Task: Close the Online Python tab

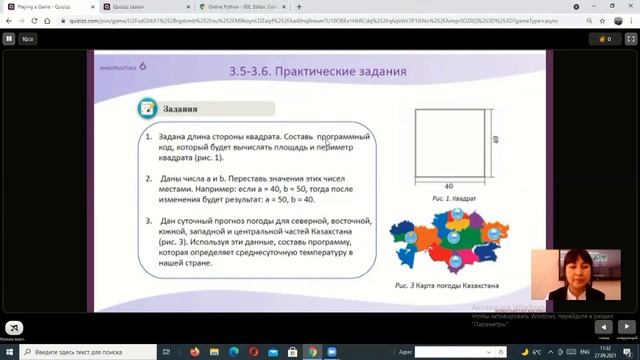Action: click(284, 7)
